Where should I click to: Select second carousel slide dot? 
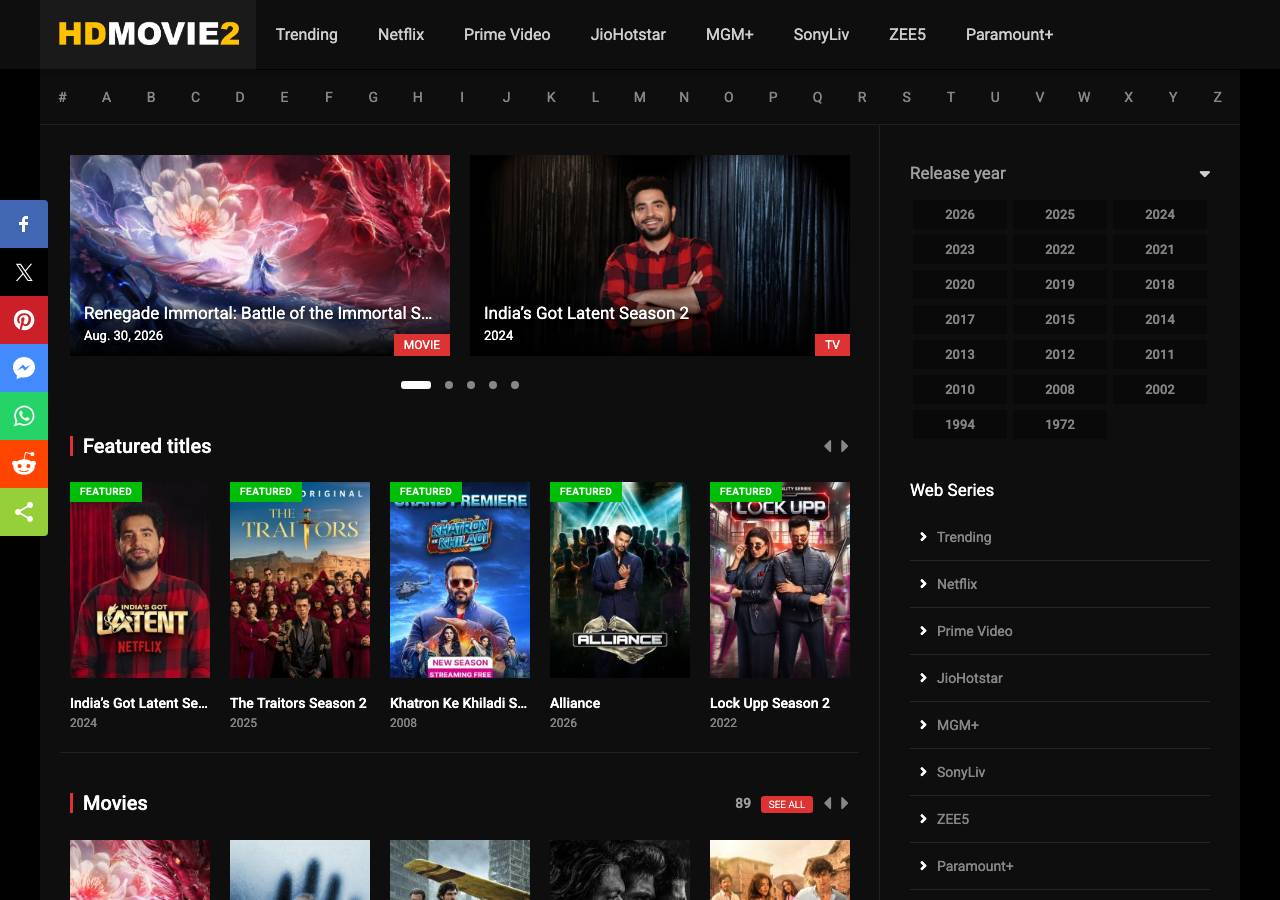449,385
